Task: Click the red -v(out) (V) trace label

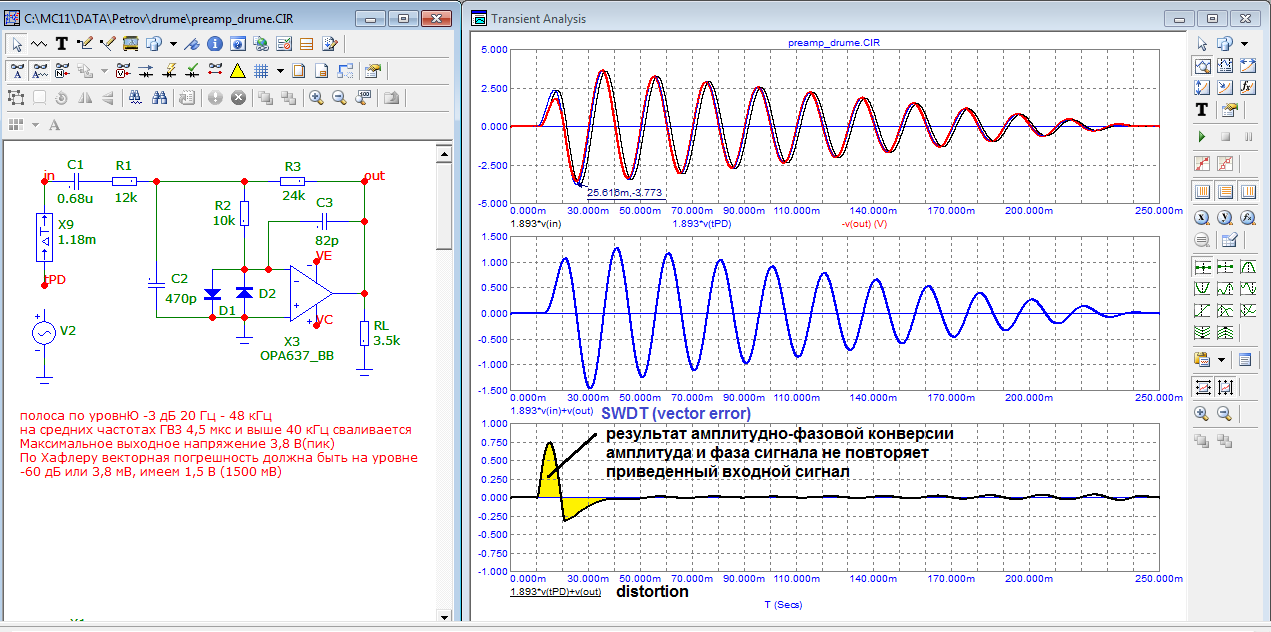Action: pyautogui.click(x=864, y=224)
